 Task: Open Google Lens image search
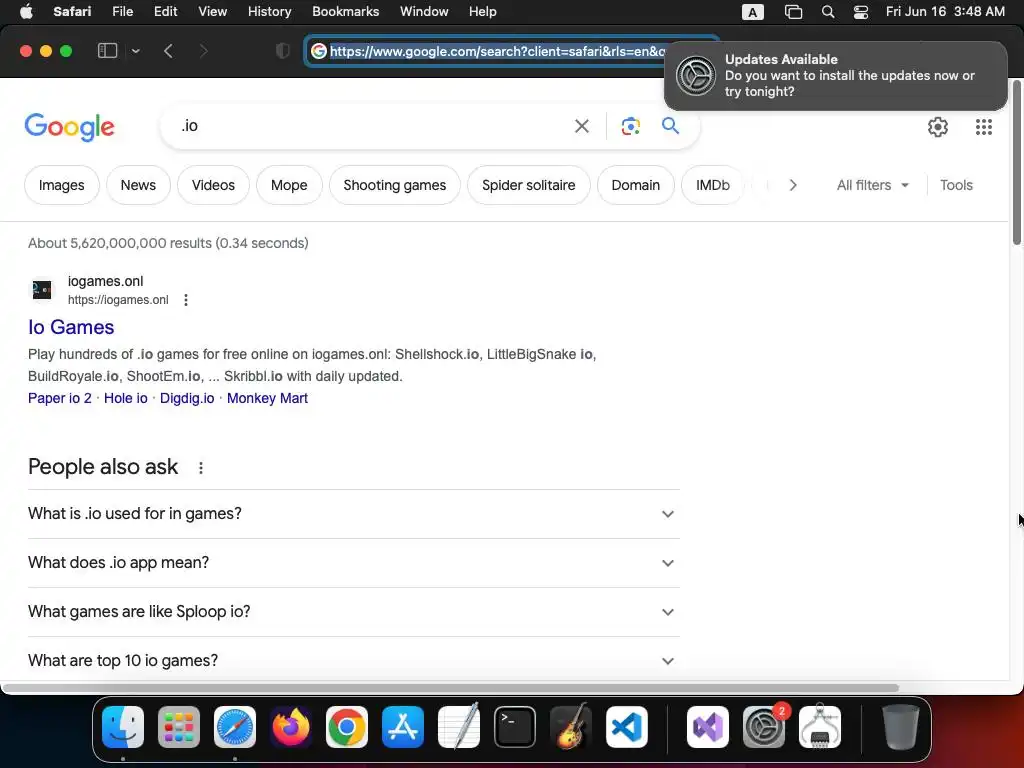(x=630, y=126)
